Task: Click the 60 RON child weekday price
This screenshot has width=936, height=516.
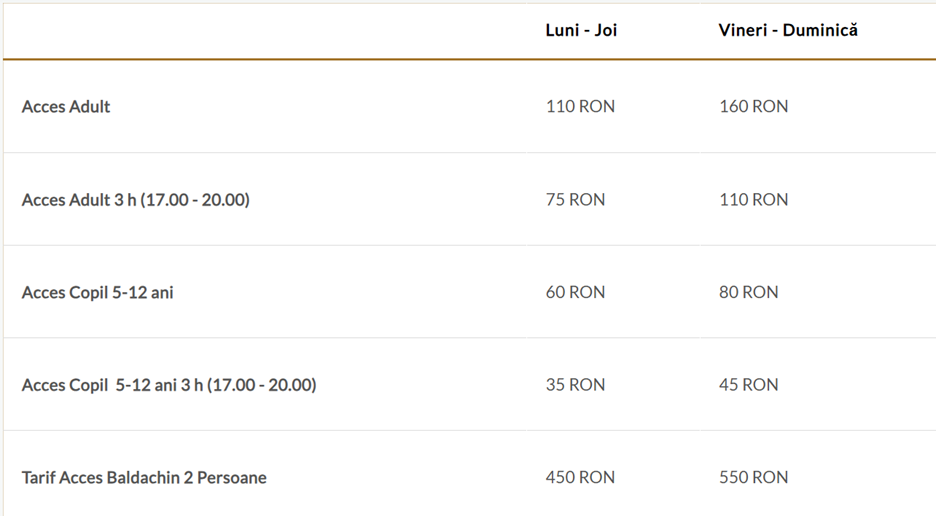Action: 575,292
